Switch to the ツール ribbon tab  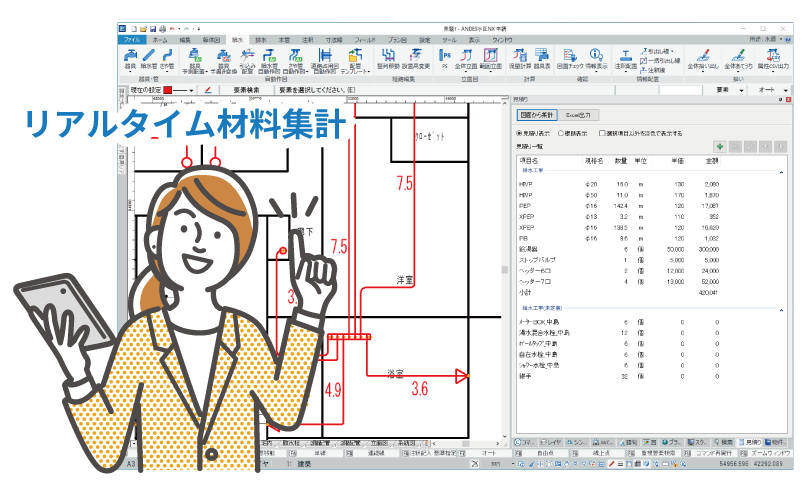(449, 40)
